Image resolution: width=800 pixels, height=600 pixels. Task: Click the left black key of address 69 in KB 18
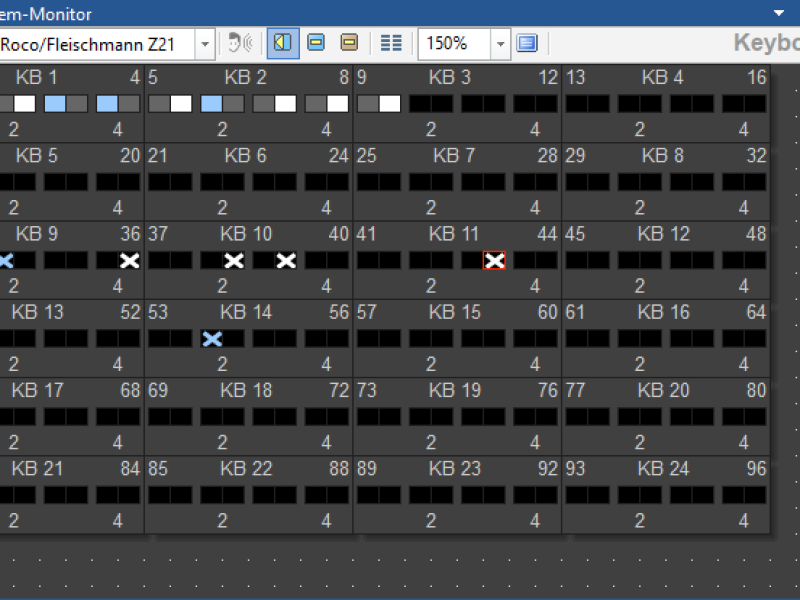(x=159, y=416)
